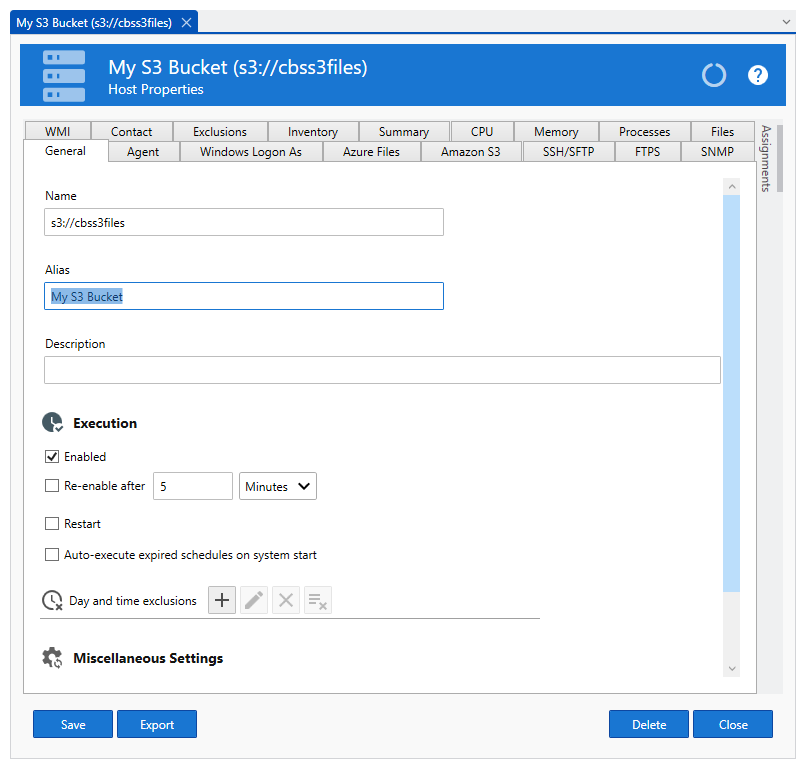Check Auto-execute expired schedules on system start
The image size is (806, 769).
click(52, 555)
